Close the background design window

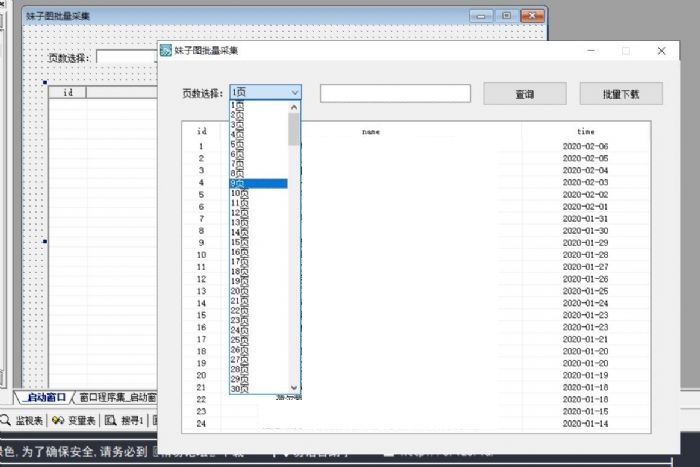(535, 16)
